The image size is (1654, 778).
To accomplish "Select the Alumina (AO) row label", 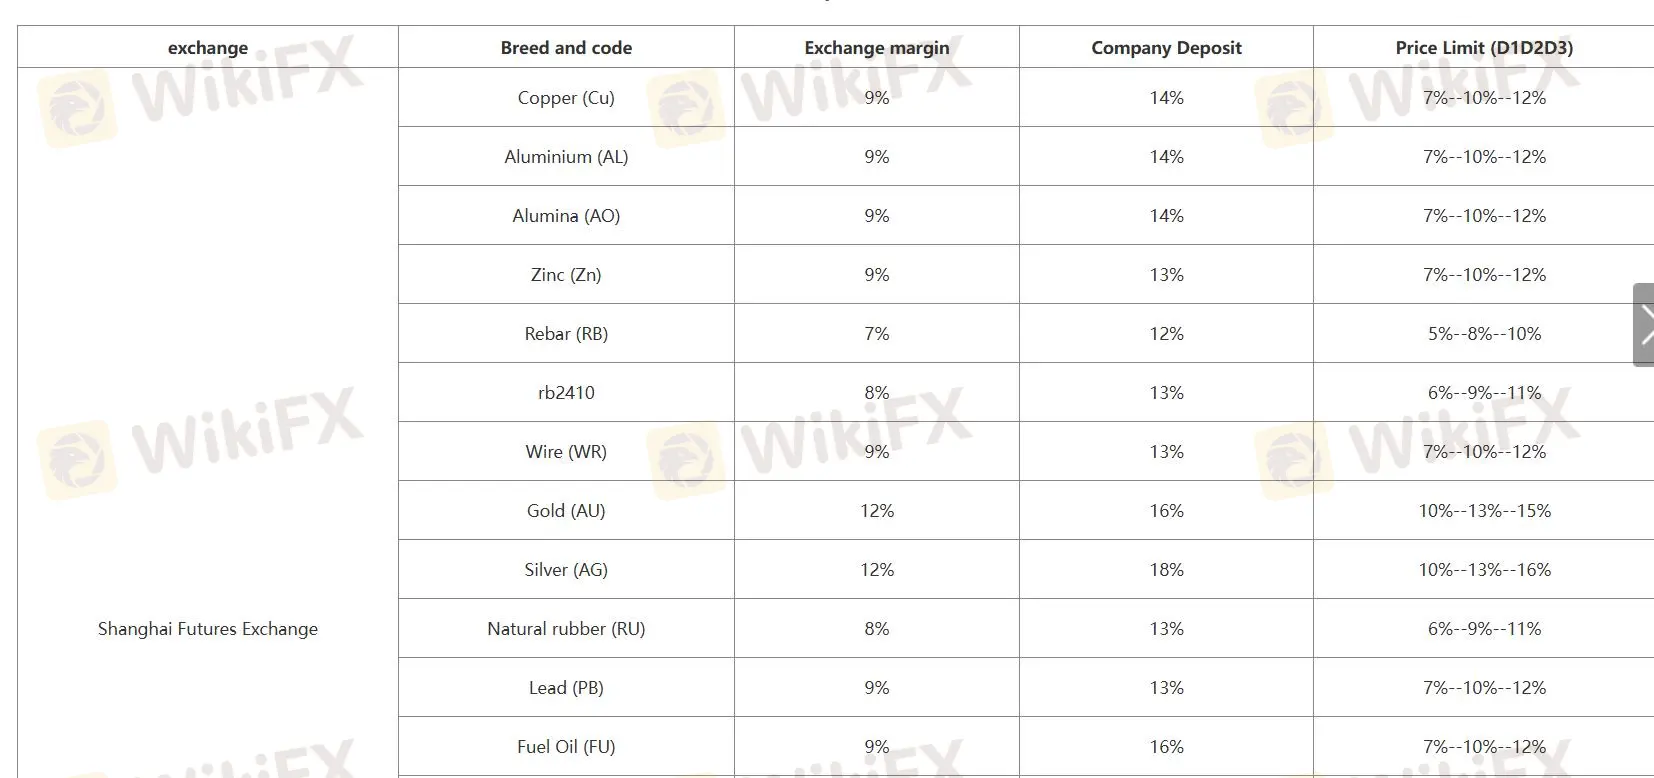I will point(566,215).
